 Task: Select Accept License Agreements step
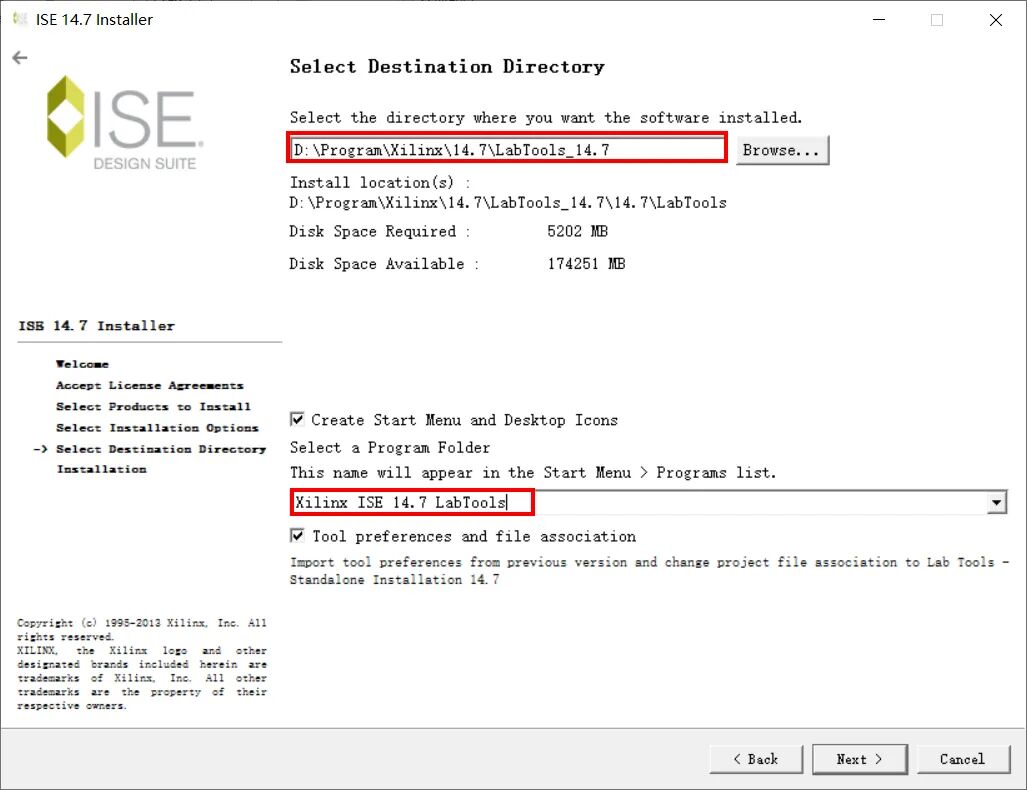pyautogui.click(x=150, y=385)
